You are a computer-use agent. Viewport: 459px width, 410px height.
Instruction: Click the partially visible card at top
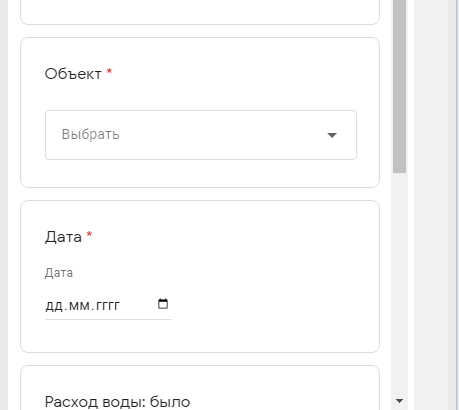click(x=200, y=12)
